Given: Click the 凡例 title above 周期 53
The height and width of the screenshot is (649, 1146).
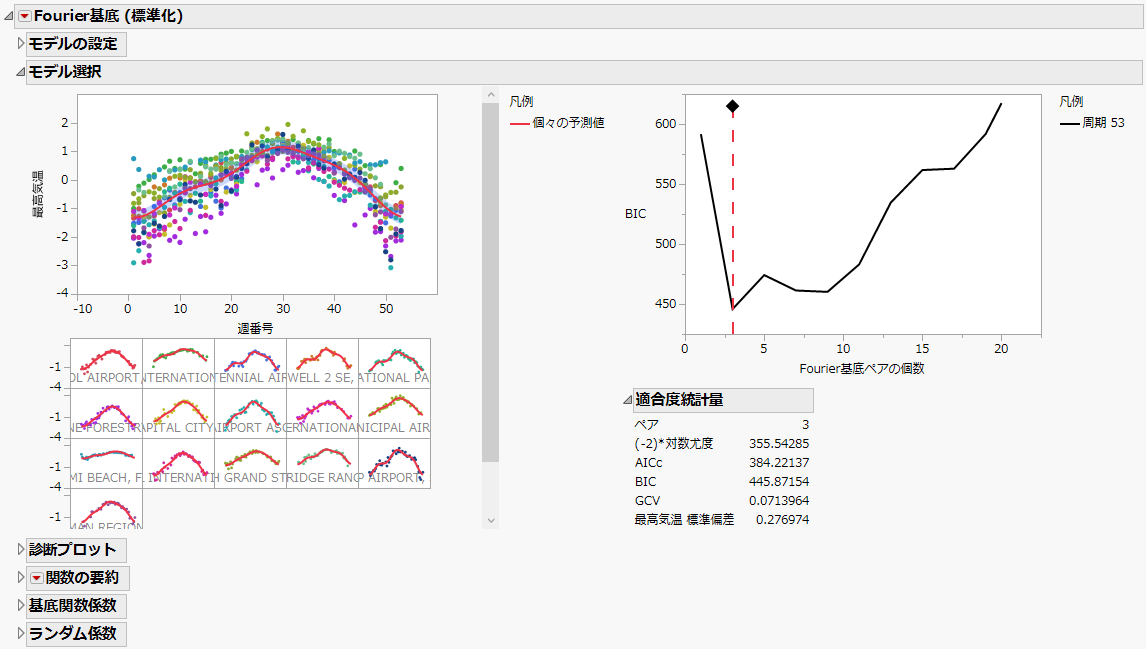Looking at the screenshot, I should (x=1071, y=102).
